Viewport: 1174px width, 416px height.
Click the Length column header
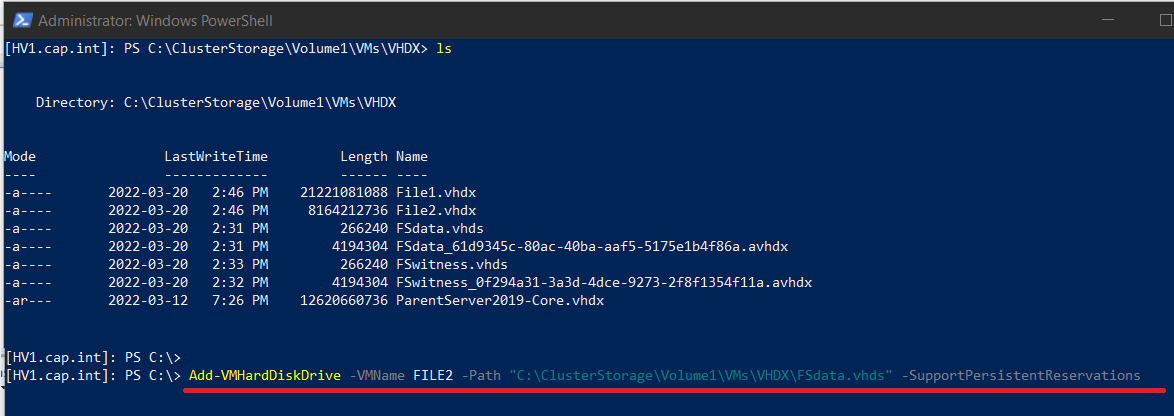click(x=364, y=156)
